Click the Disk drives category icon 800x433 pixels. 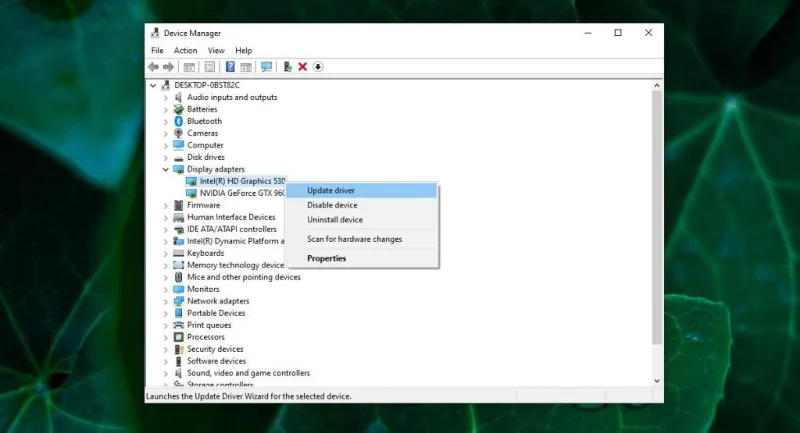pos(179,158)
